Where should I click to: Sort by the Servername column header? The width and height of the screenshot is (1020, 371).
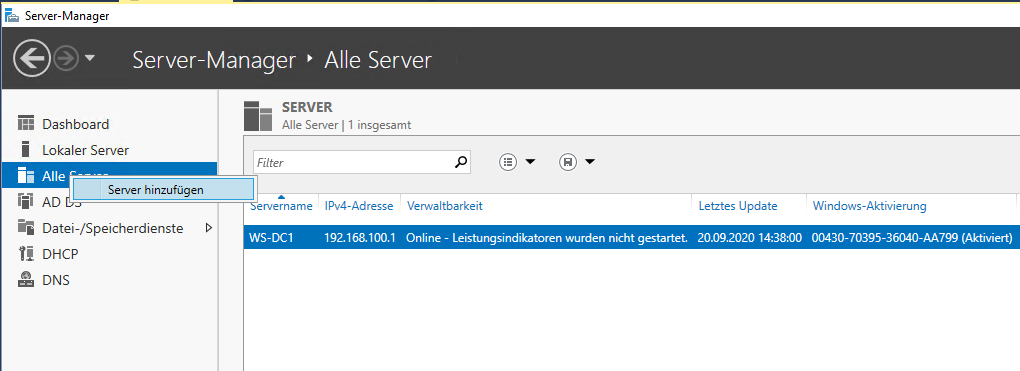coord(281,206)
